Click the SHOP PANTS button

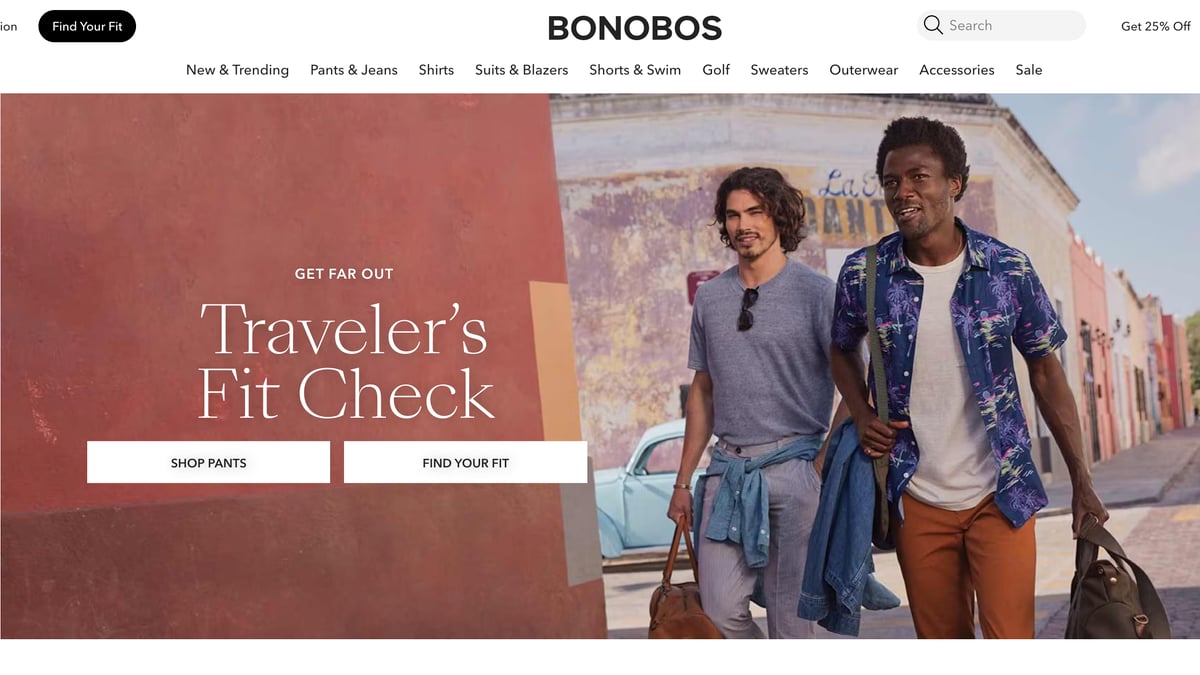point(208,462)
